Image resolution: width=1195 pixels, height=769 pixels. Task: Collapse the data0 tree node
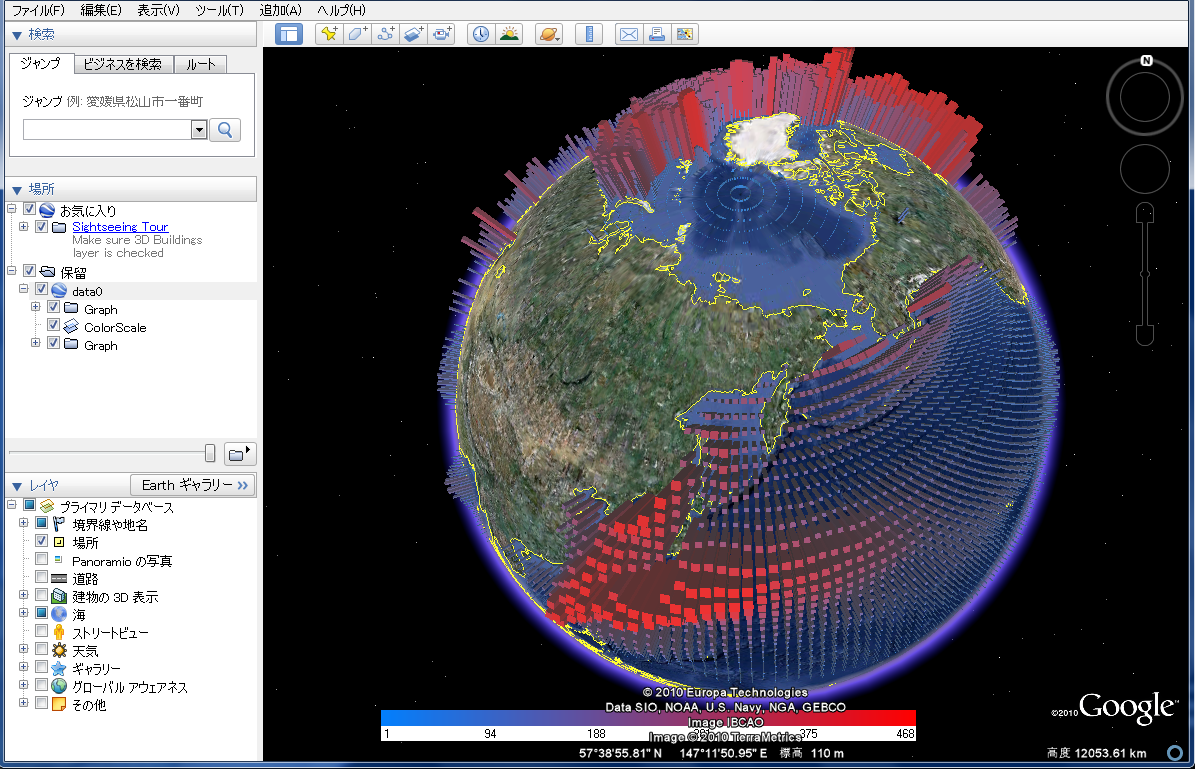[x=24, y=289]
